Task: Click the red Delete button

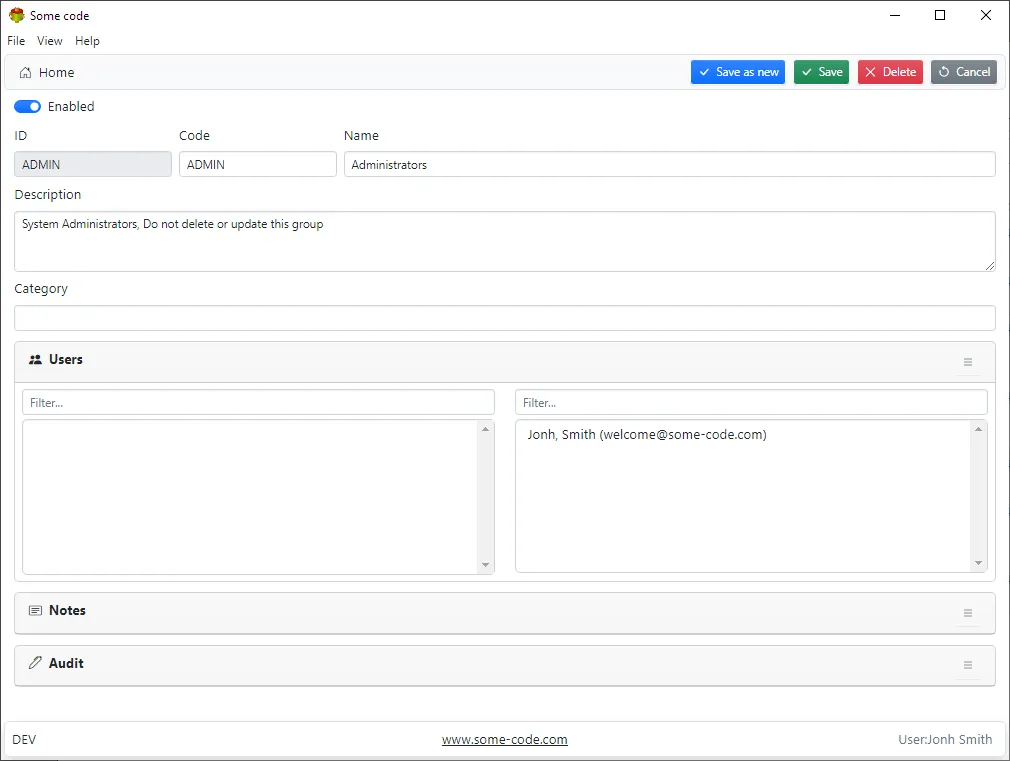Action: 890,72
